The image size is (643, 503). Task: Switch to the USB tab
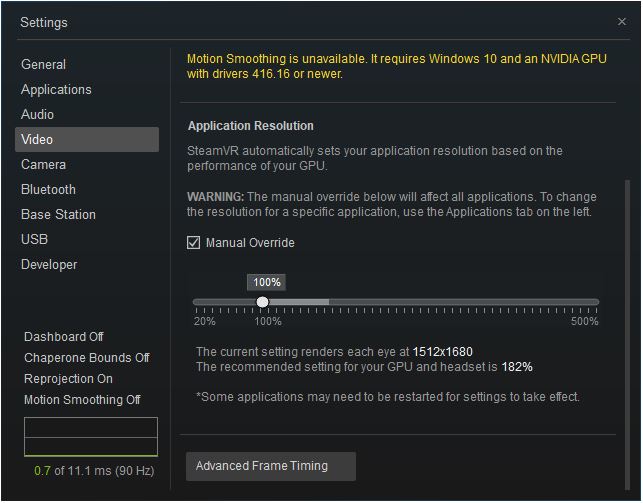(x=34, y=239)
